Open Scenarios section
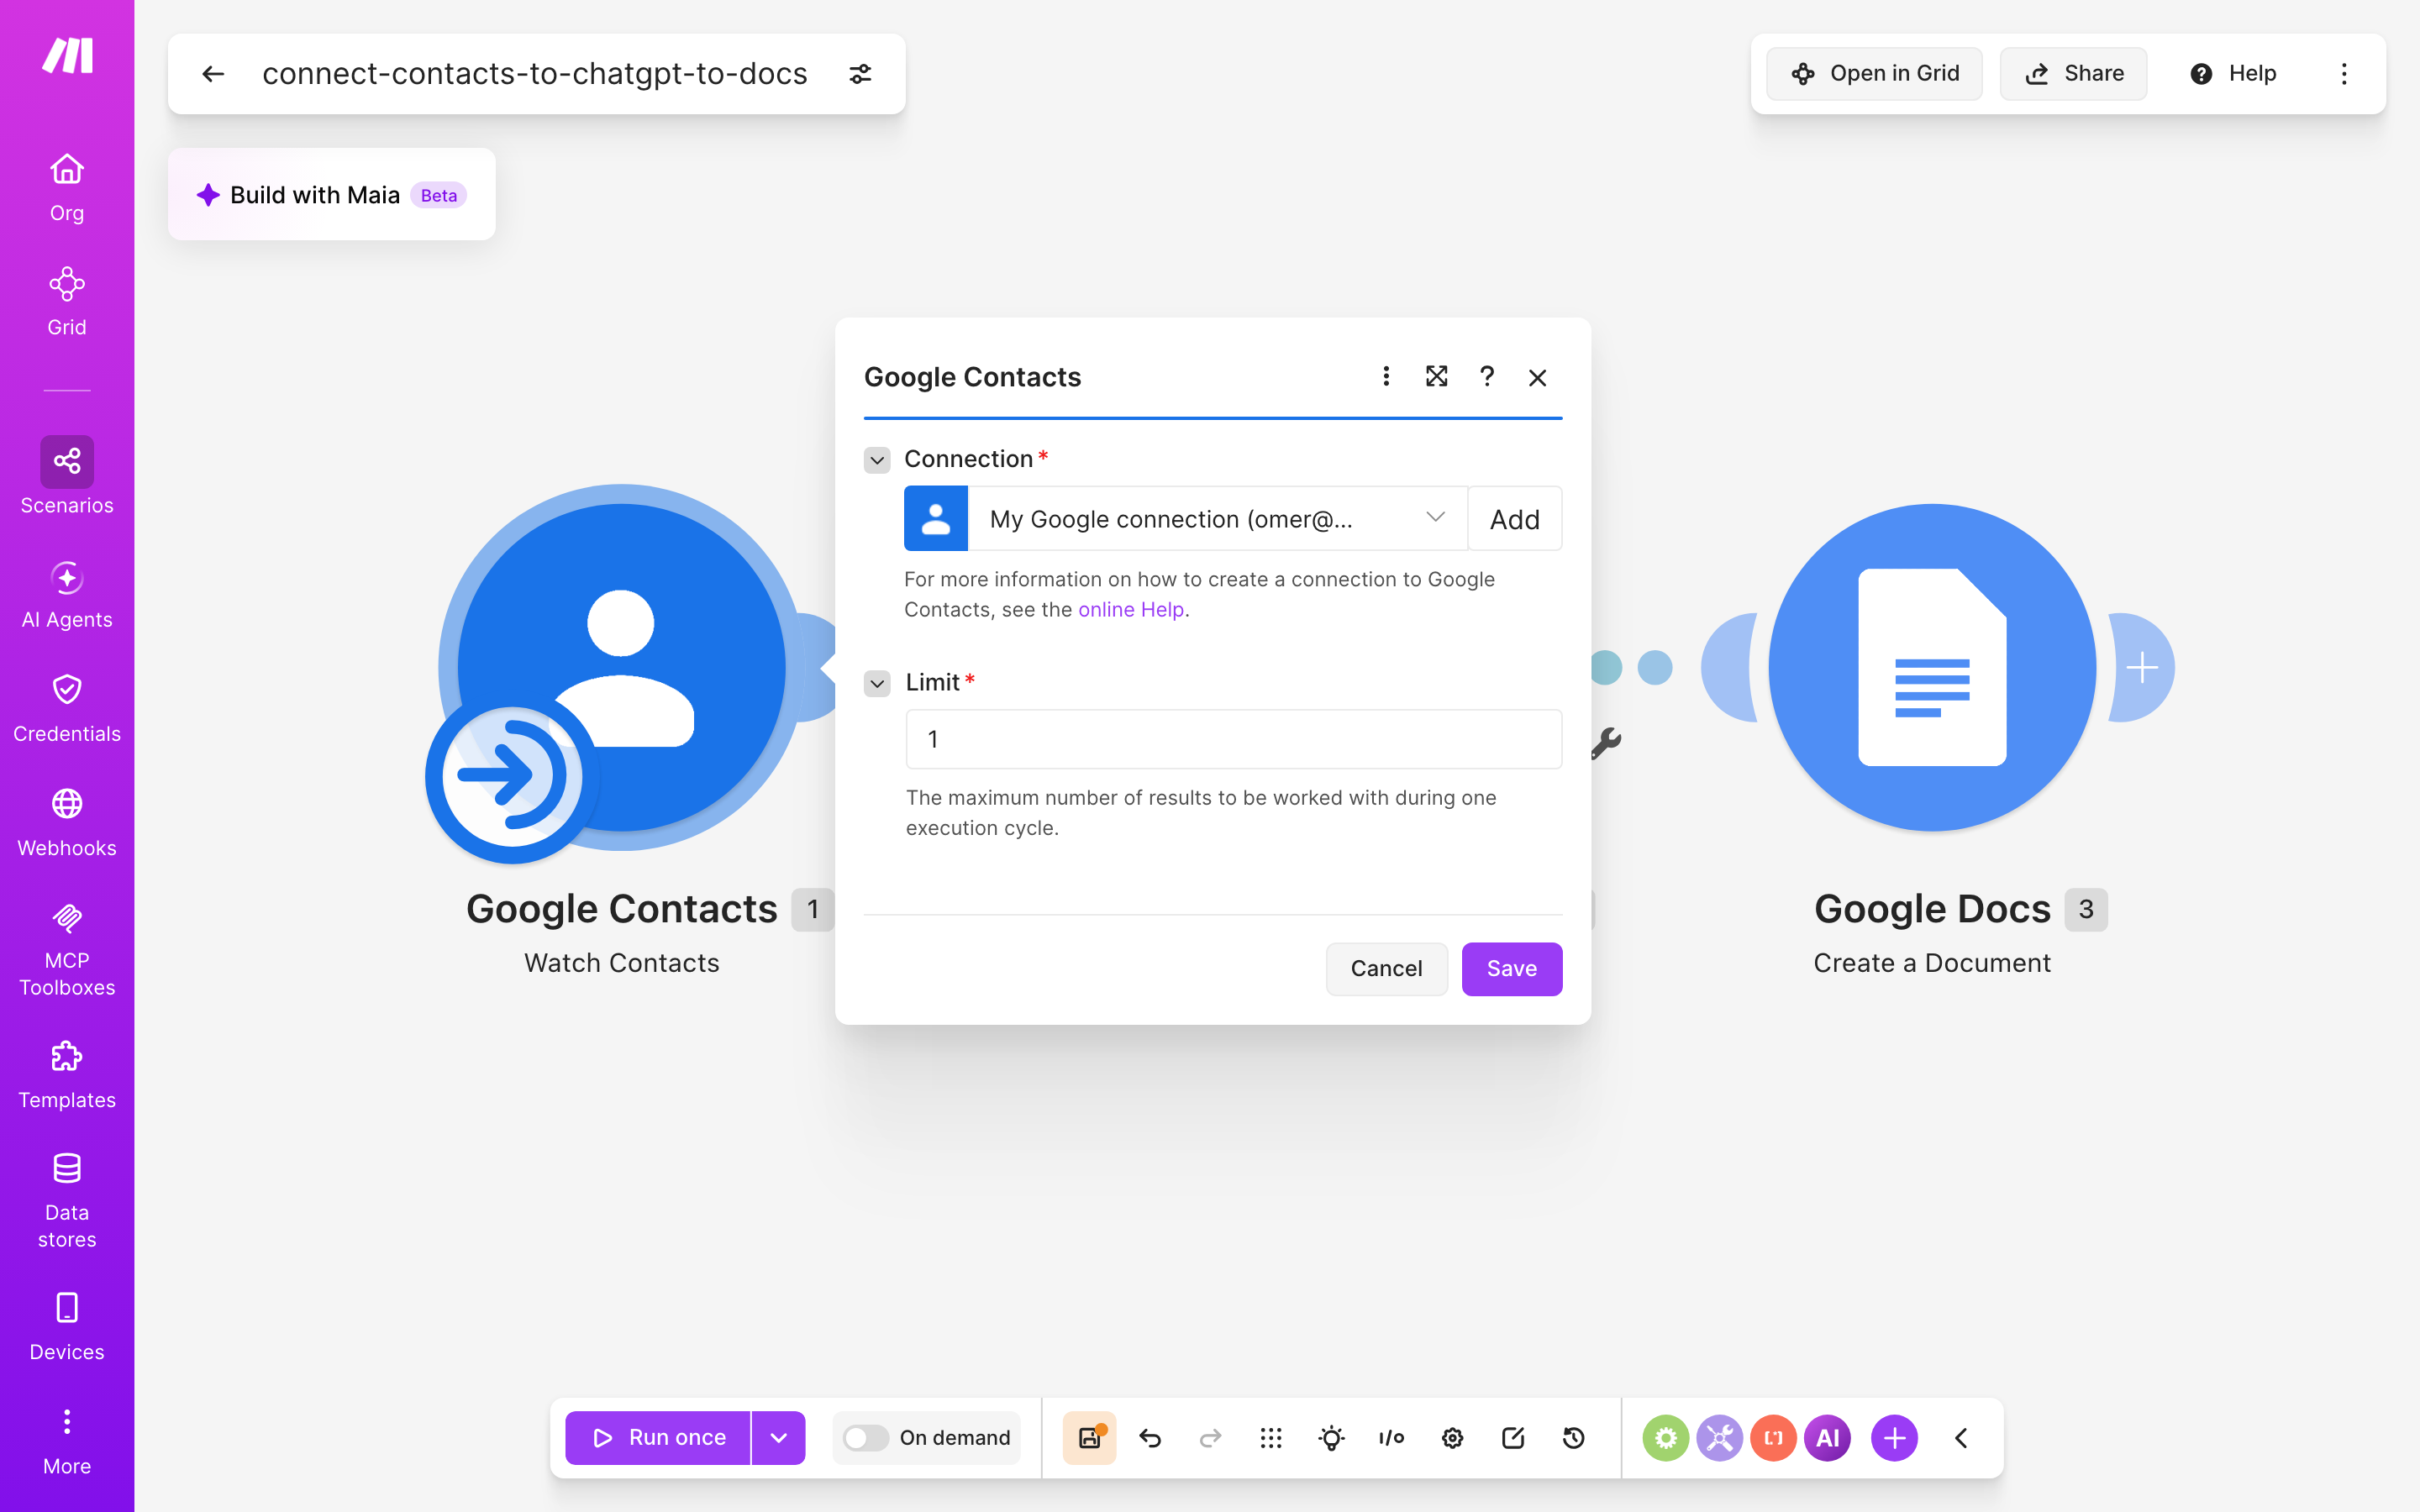 pos(67,476)
